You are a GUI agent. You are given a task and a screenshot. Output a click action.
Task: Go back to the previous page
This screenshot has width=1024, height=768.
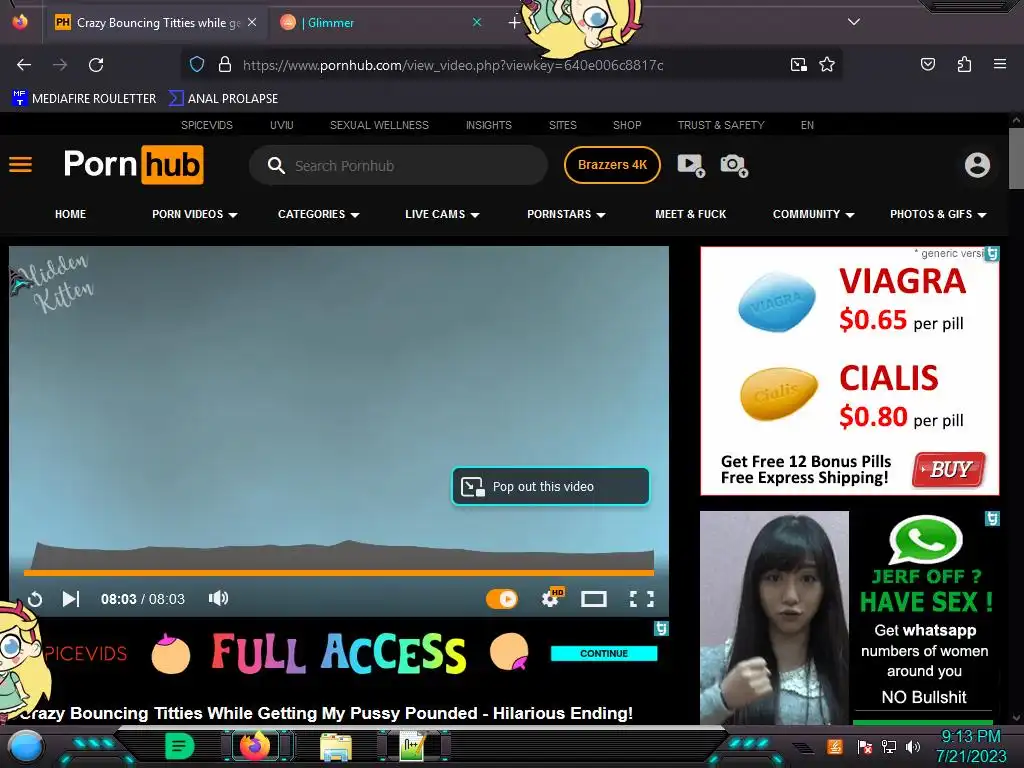click(x=24, y=65)
